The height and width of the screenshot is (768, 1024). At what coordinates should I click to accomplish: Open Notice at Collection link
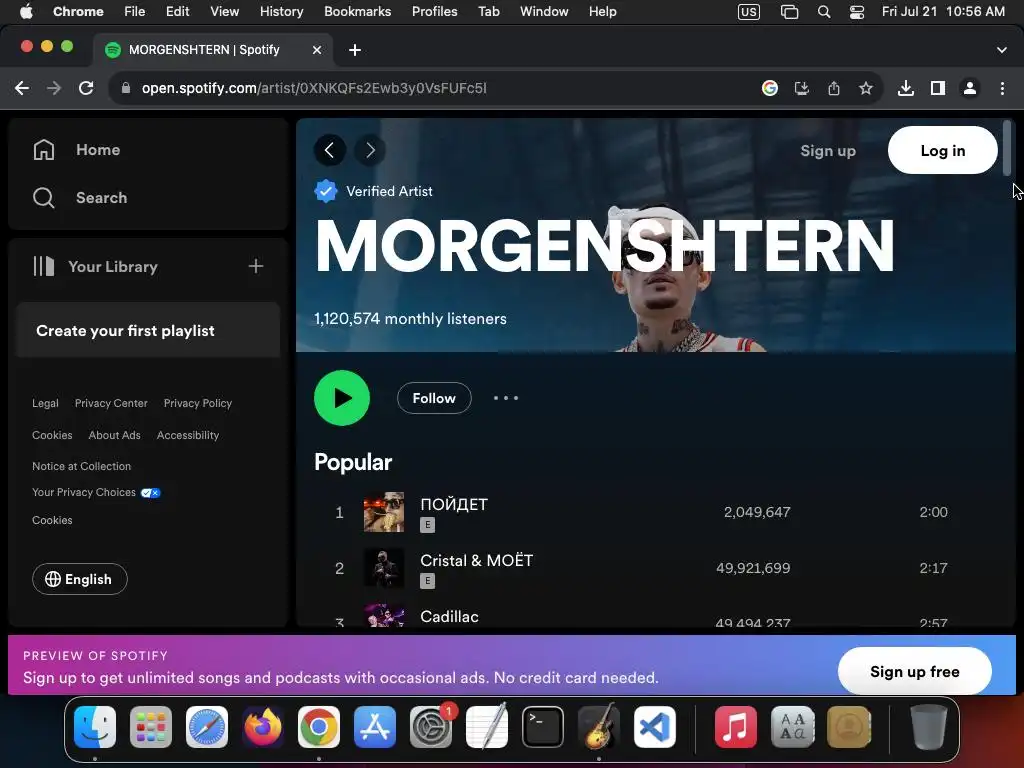click(82, 466)
